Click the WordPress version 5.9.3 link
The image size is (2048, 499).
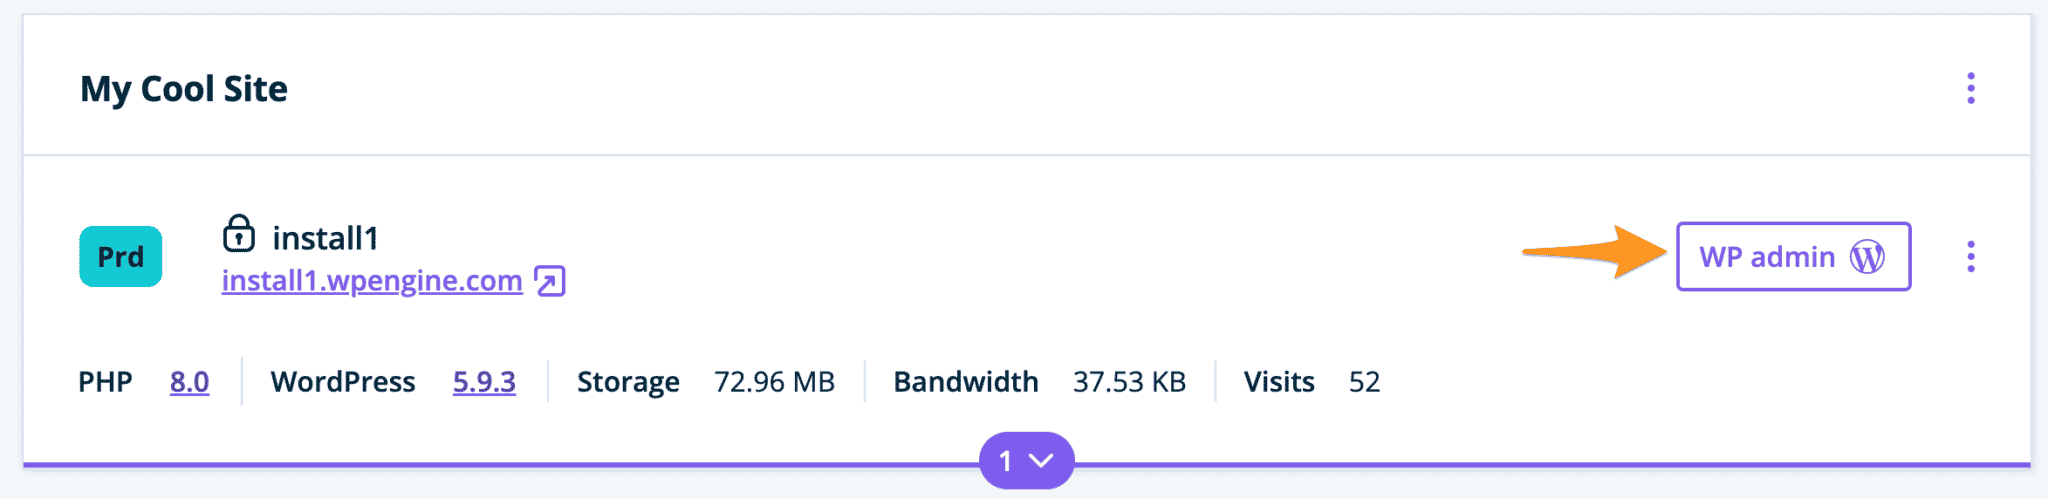click(x=484, y=382)
